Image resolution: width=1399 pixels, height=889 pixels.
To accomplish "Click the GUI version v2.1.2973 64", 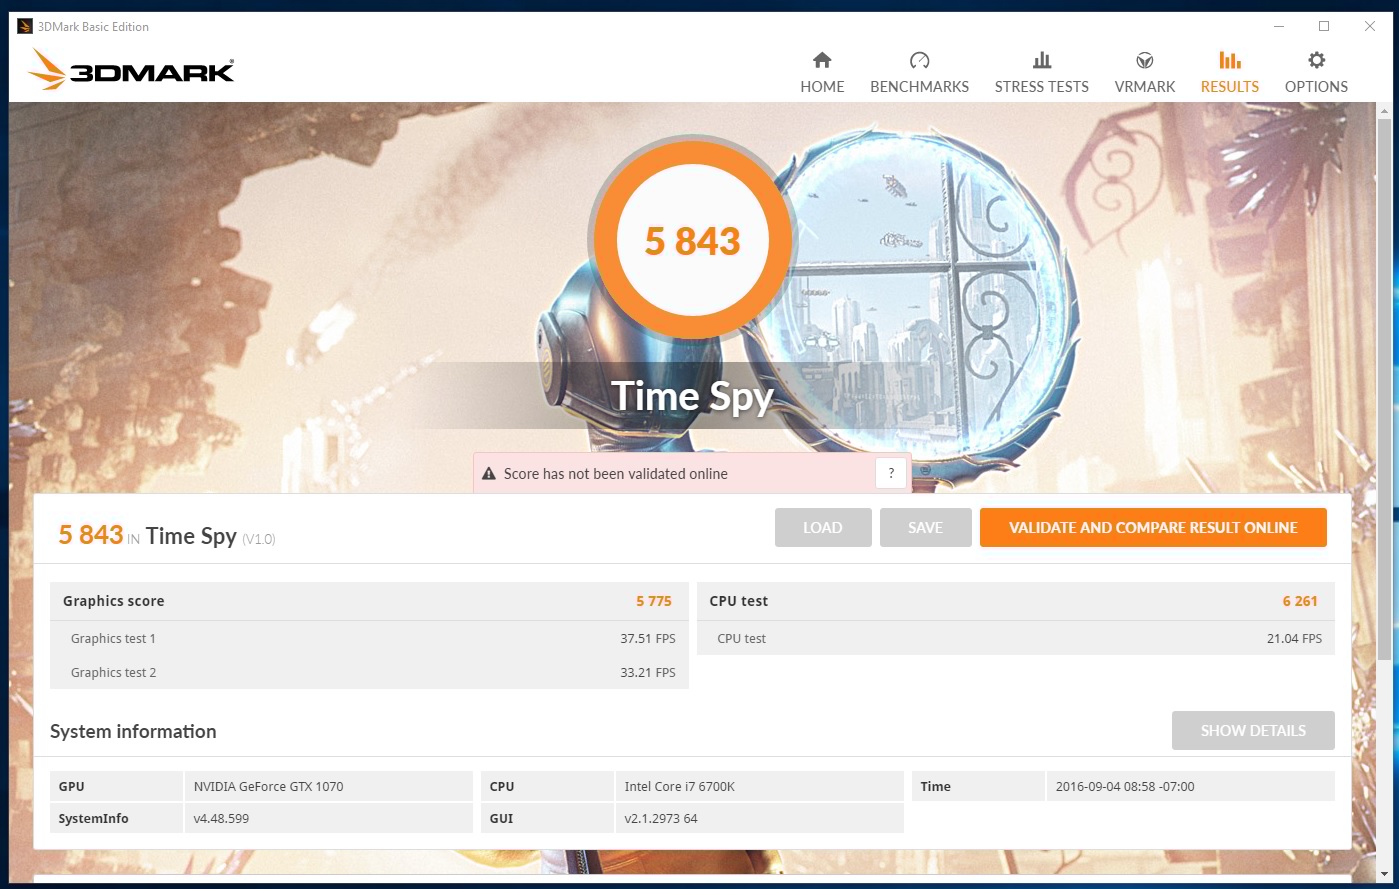I will pyautogui.click(x=661, y=819).
